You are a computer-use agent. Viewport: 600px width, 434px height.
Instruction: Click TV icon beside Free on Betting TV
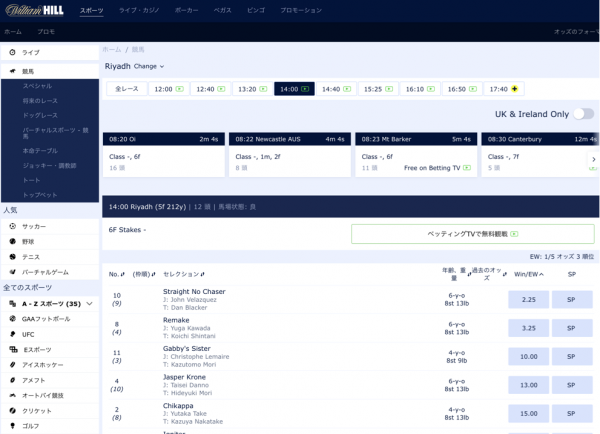coord(467,168)
